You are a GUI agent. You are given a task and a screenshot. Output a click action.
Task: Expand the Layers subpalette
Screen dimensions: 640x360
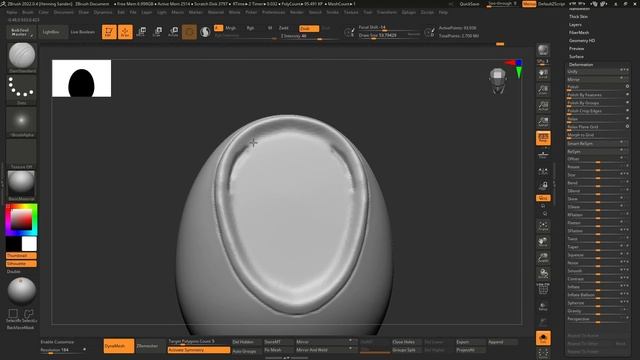click(575, 24)
